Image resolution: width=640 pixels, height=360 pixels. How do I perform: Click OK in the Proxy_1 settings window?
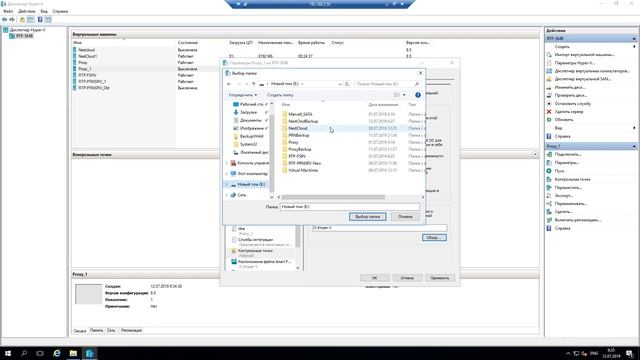point(375,278)
